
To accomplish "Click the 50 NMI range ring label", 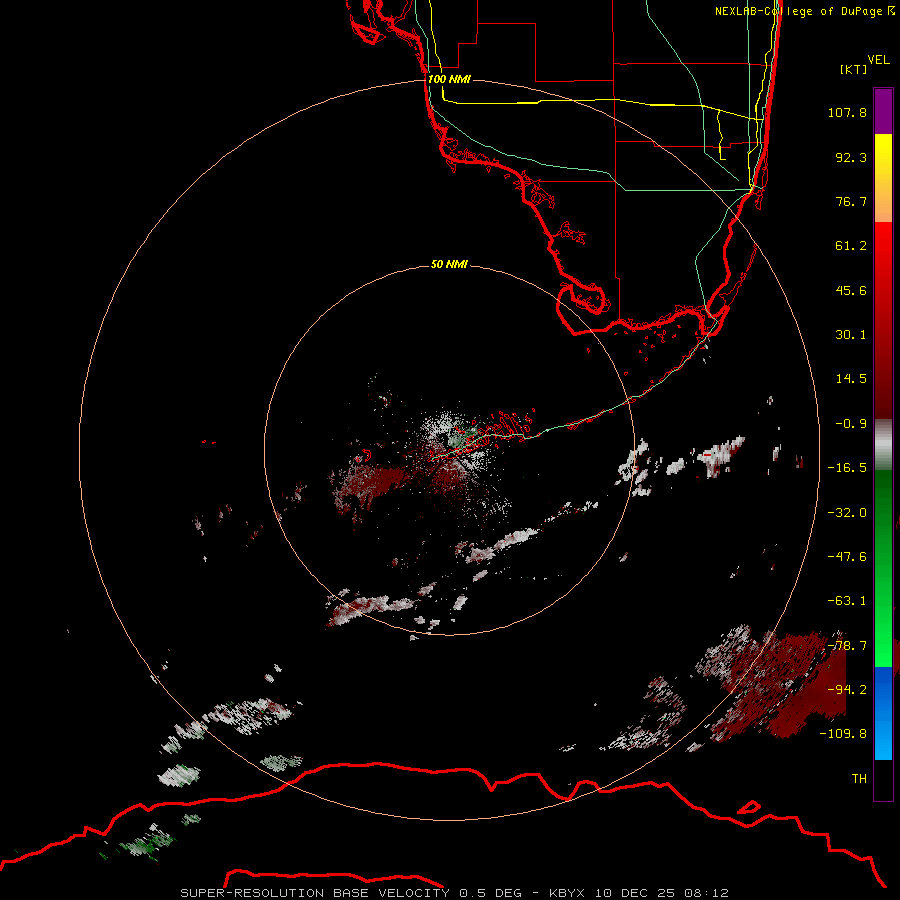I will coord(449,265).
